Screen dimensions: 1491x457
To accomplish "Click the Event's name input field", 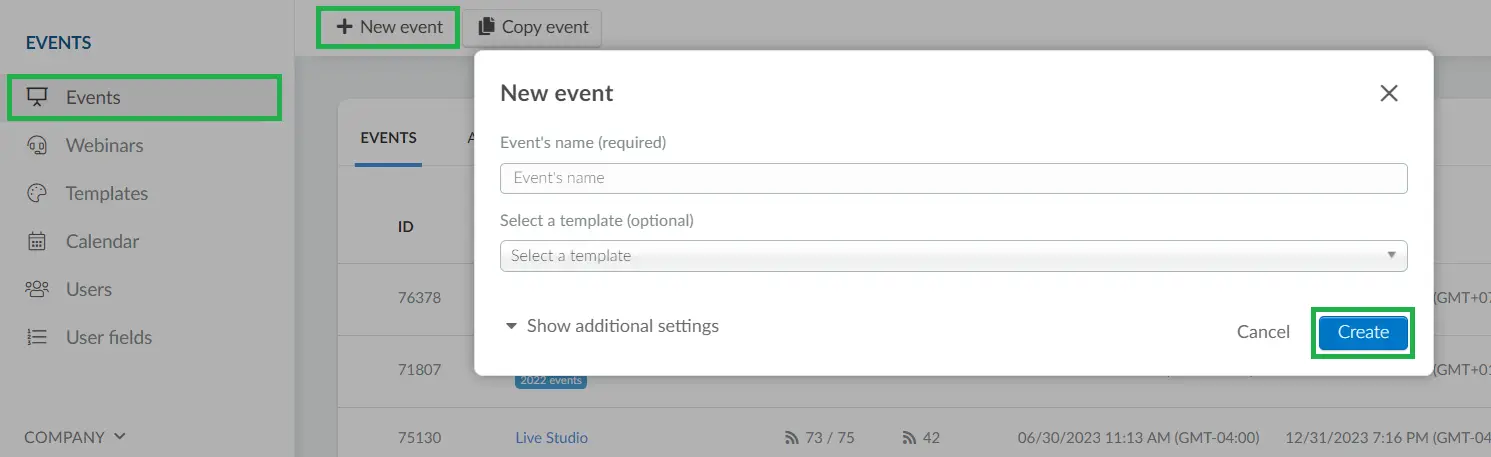I will coord(953,178).
